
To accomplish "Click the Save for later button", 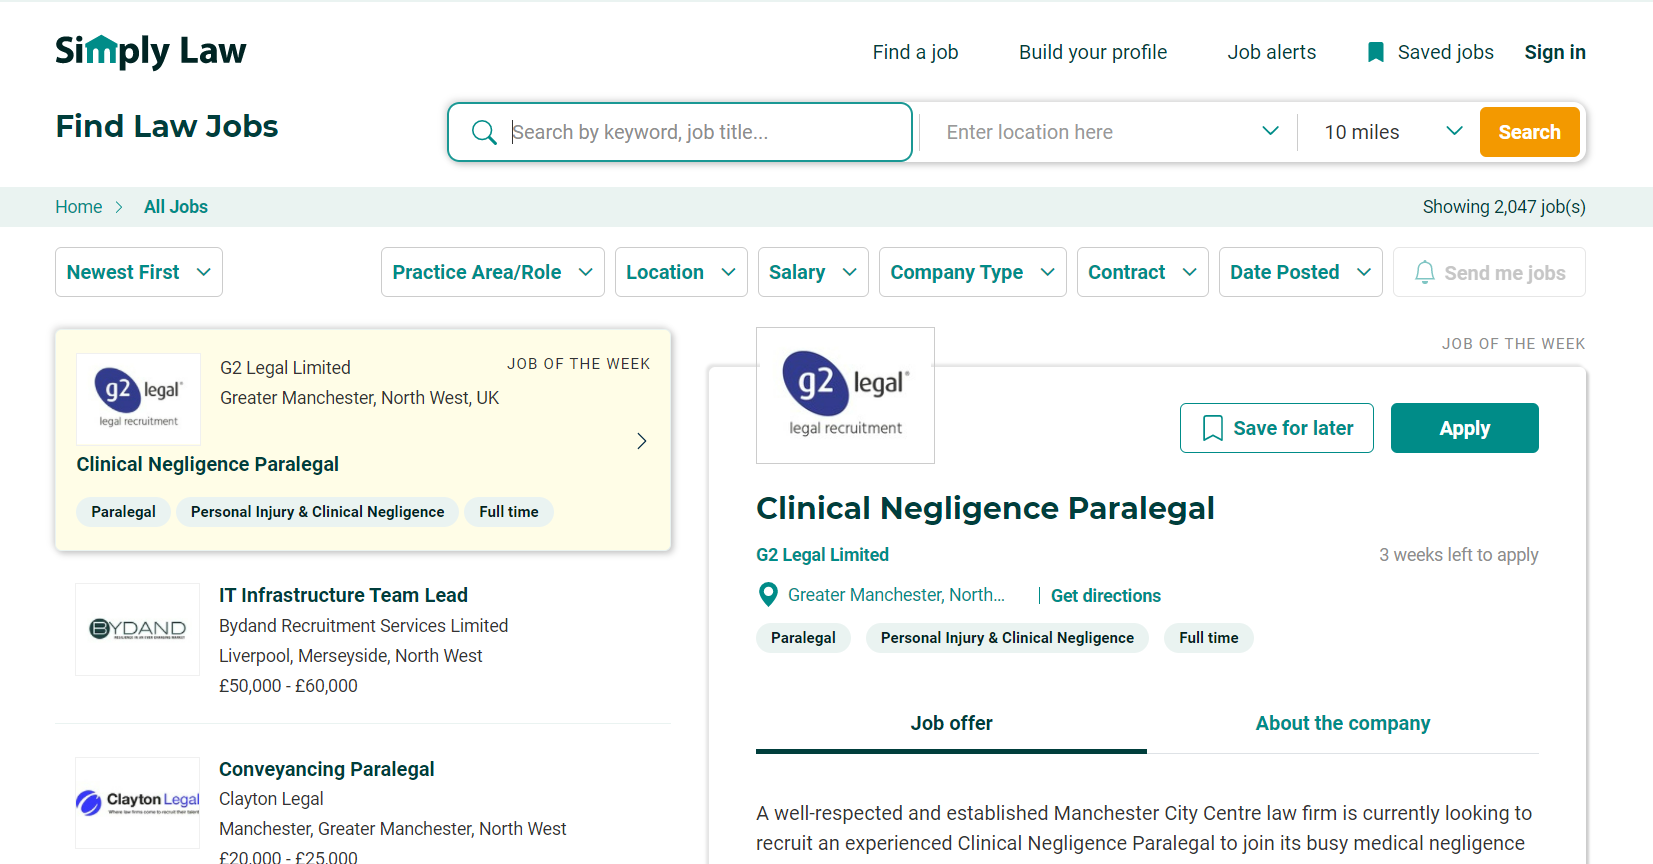I will point(1276,428).
